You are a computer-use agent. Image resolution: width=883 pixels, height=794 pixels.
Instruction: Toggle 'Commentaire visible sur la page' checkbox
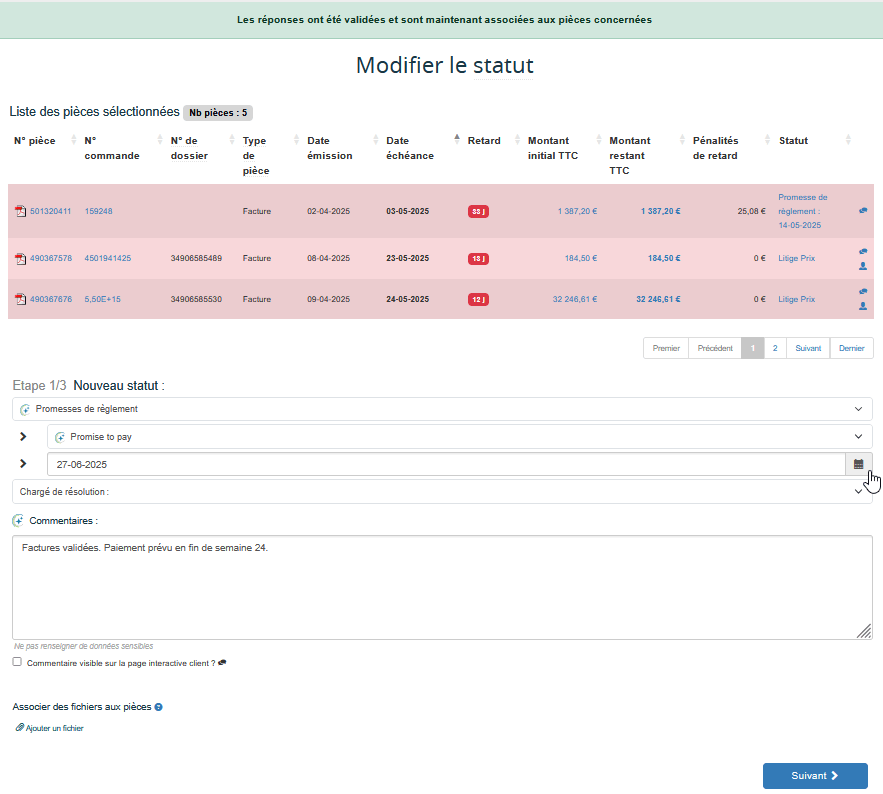tap(17, 662)
